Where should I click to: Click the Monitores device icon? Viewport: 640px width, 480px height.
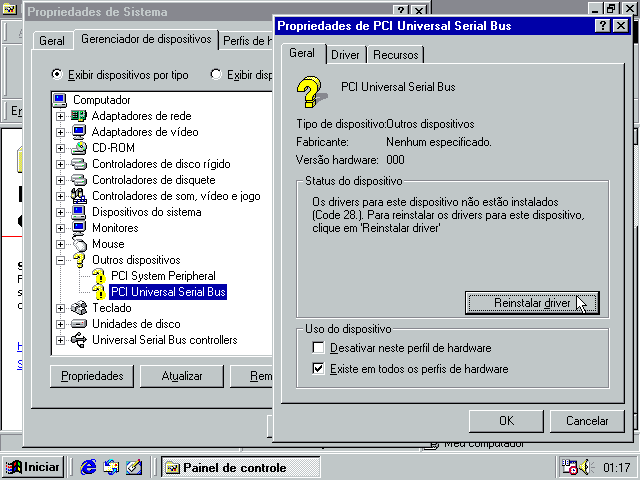(79, 228)
